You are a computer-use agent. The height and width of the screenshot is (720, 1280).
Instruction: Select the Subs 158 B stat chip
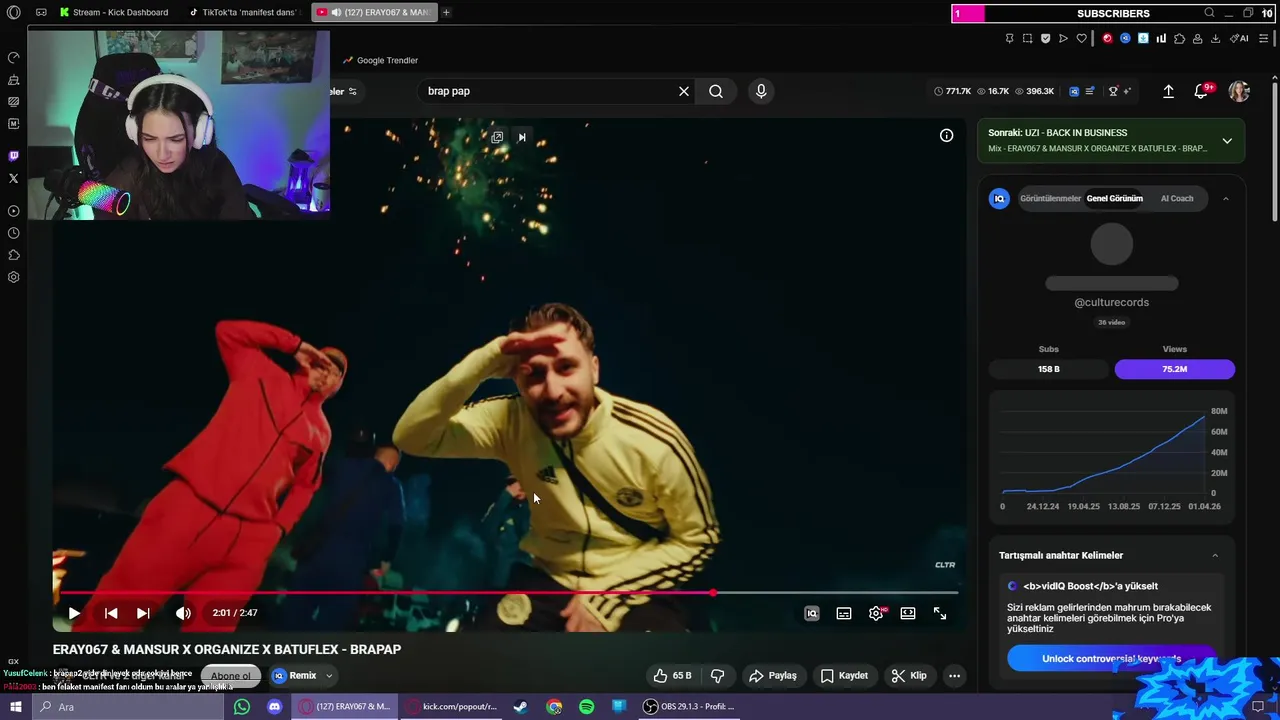(1049, 369)
